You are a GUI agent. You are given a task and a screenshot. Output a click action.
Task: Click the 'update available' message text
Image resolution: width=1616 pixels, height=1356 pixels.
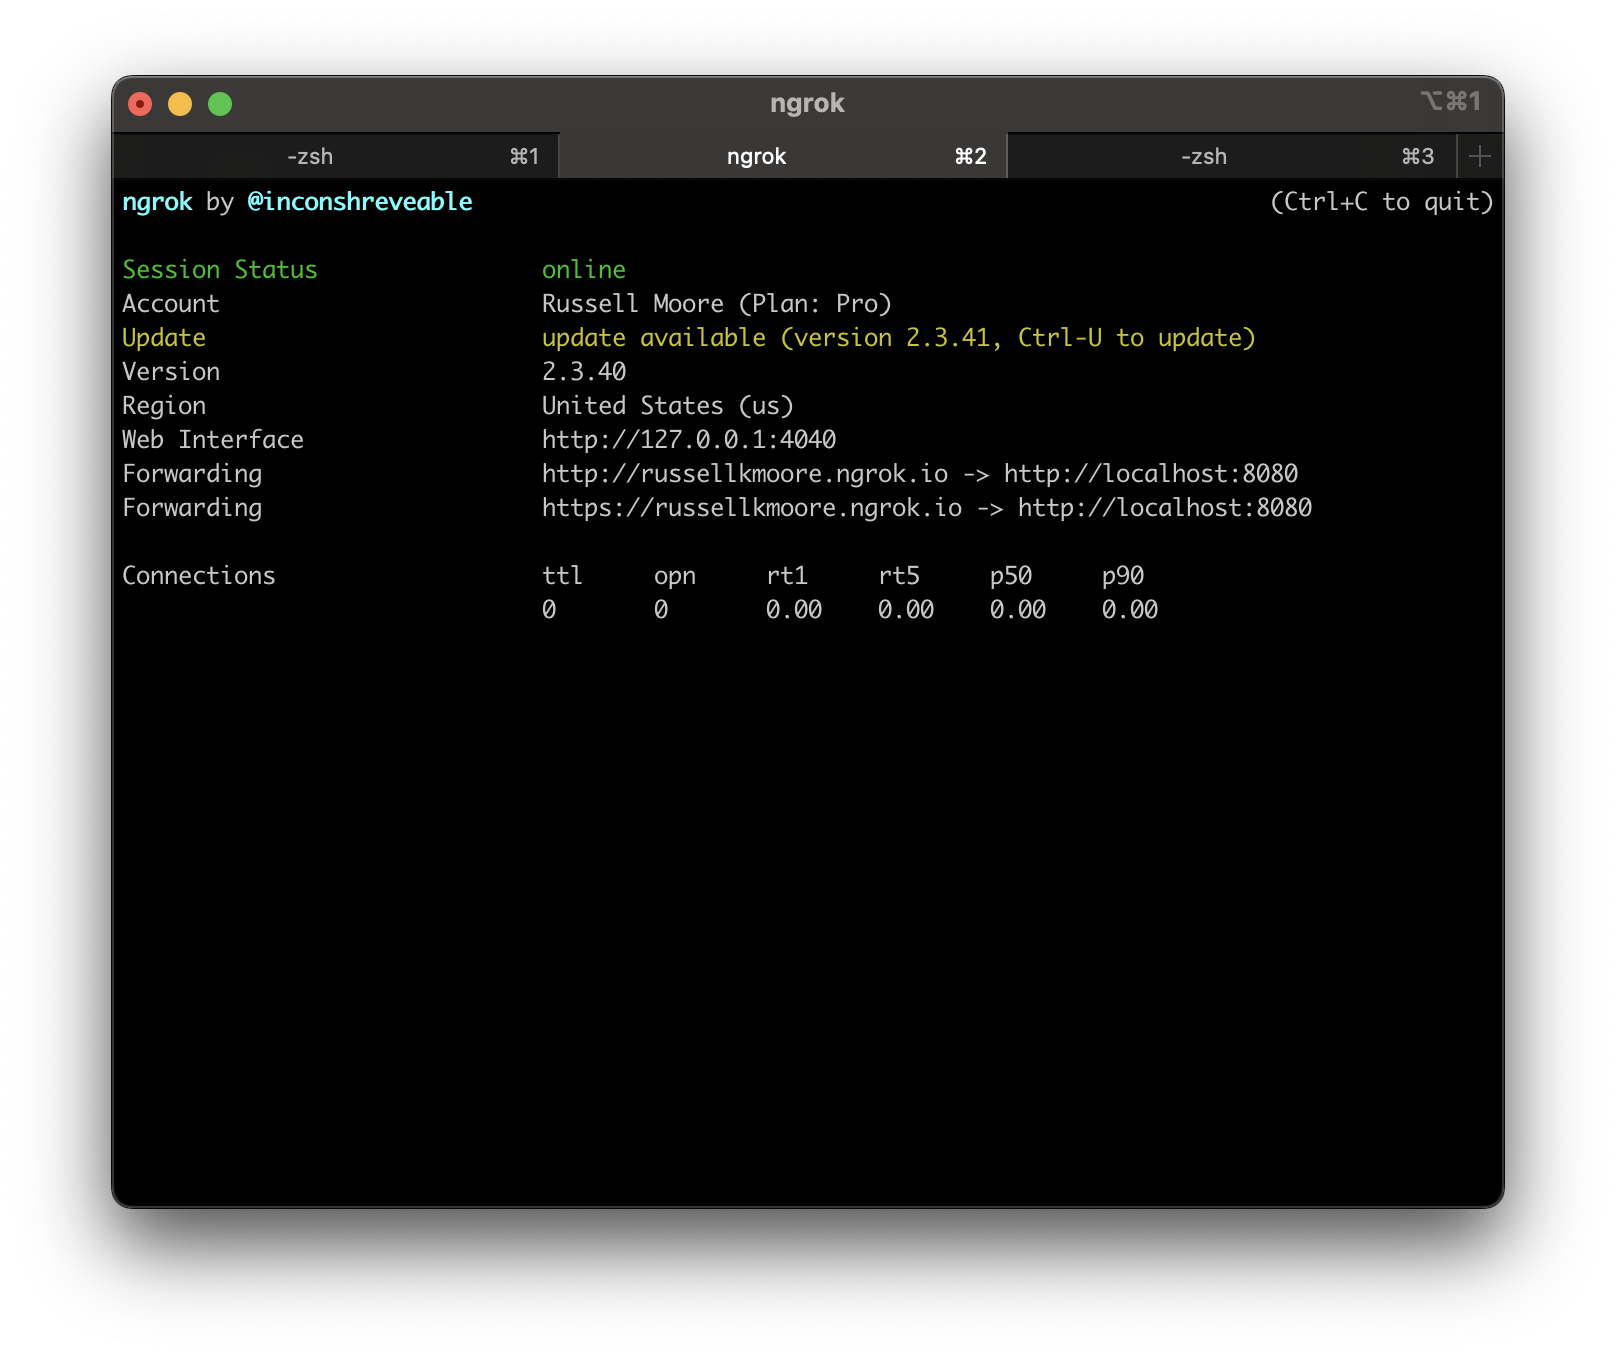coord(898,338)
